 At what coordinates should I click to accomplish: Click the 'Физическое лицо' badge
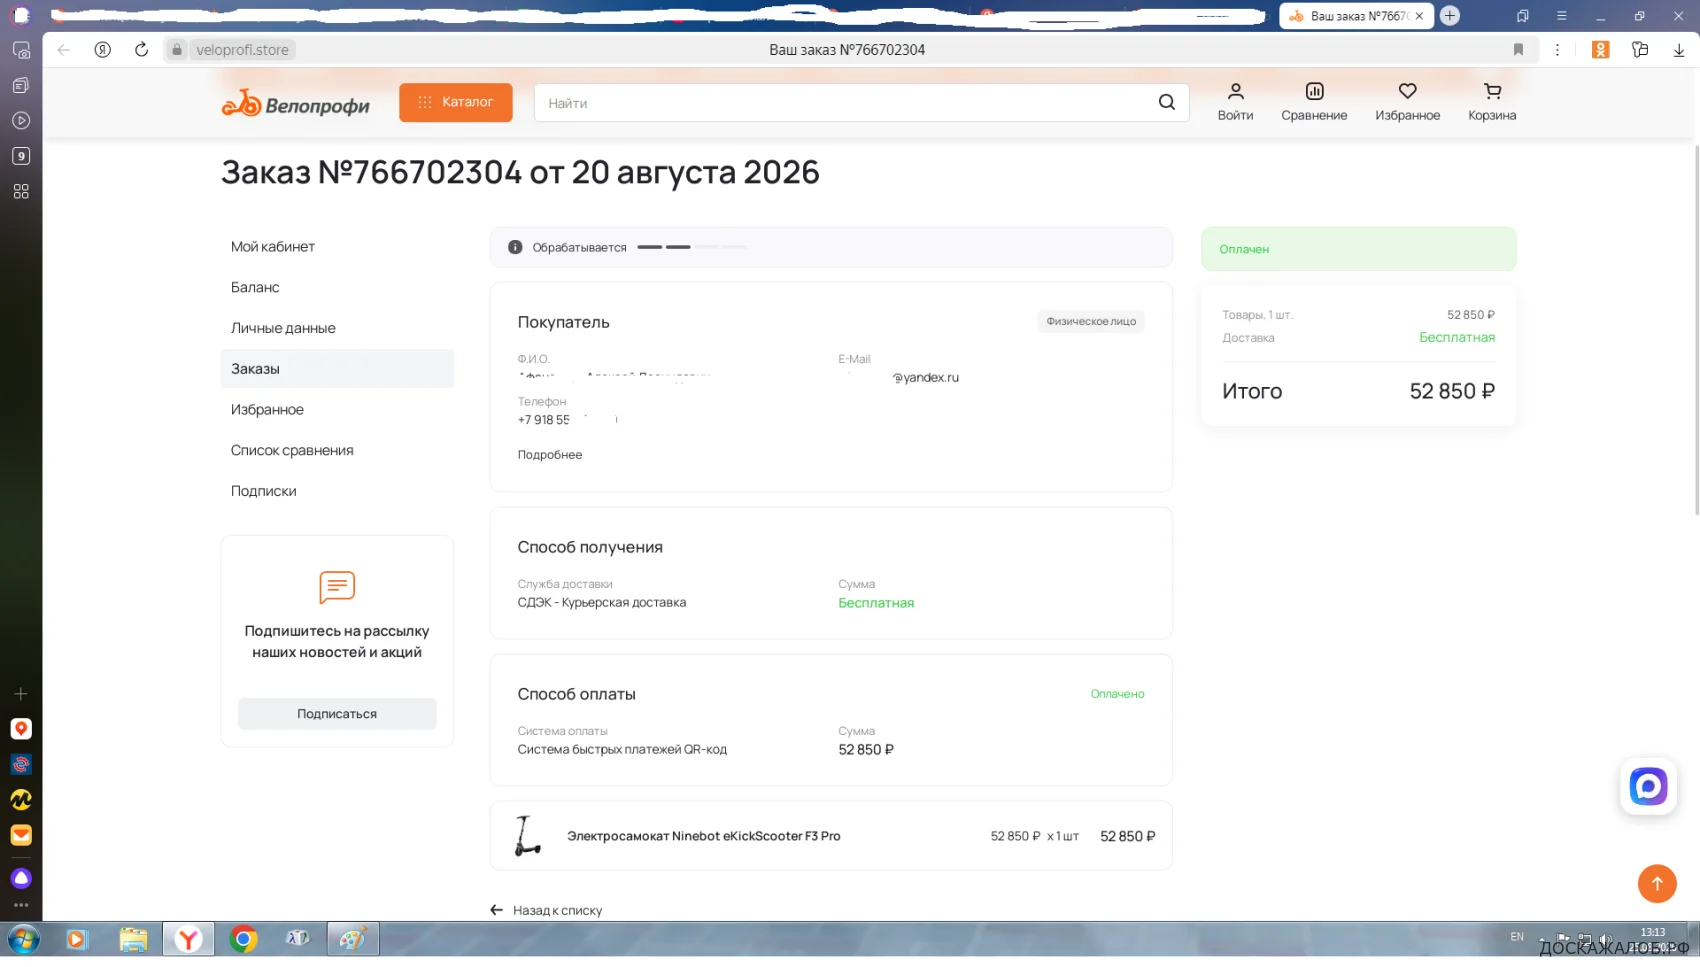click(1091, 321)
